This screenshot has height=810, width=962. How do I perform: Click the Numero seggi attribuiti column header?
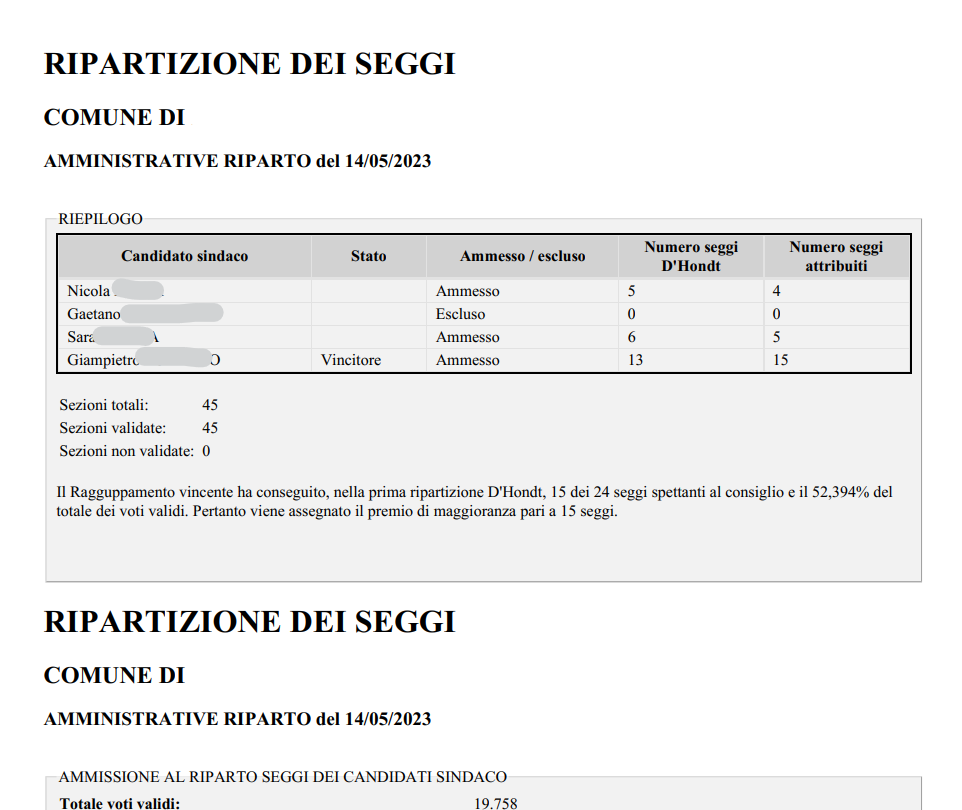point(836,256)
